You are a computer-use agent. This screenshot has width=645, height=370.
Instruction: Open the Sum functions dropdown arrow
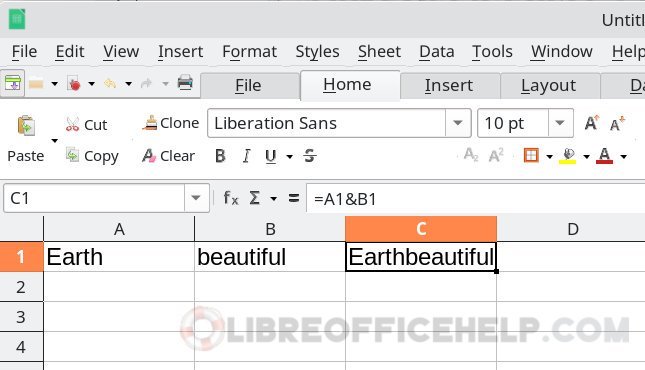[274, 199]
